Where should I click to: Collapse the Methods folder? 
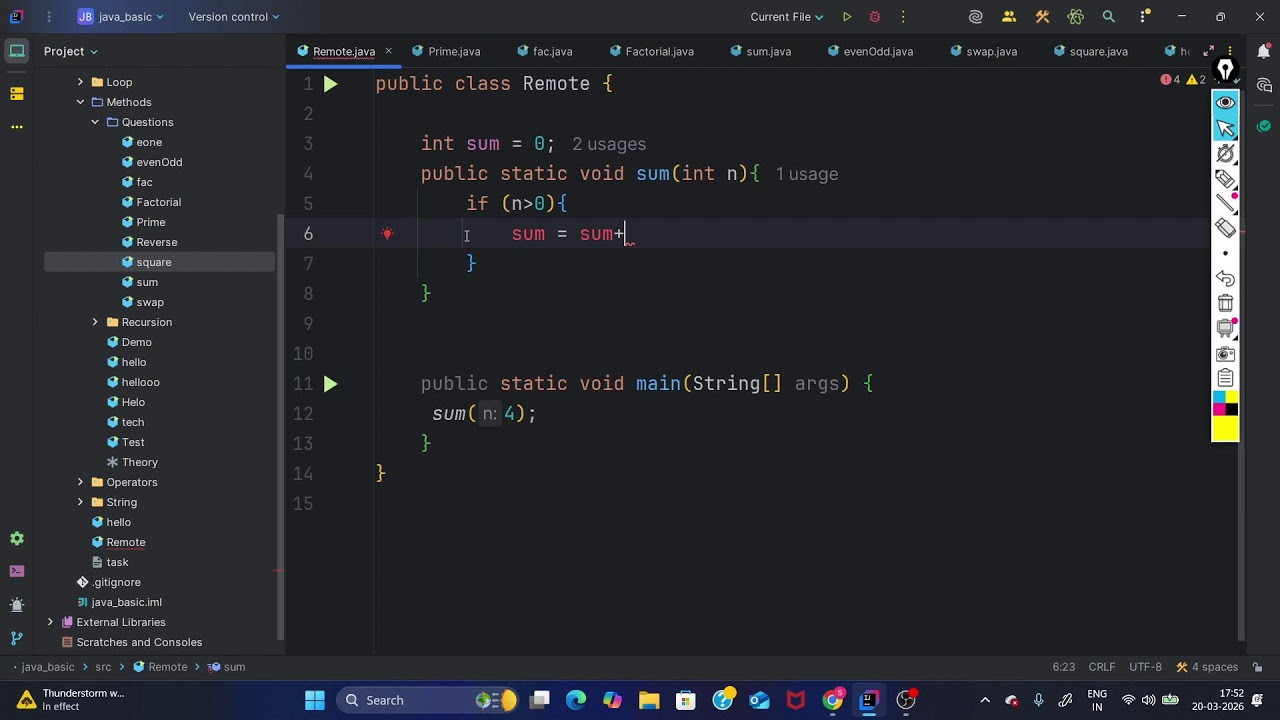coord(81,102)
